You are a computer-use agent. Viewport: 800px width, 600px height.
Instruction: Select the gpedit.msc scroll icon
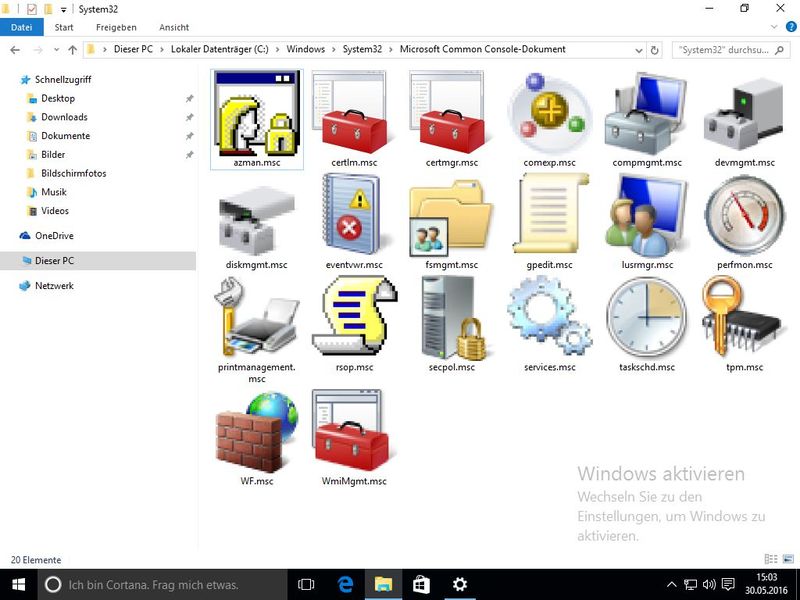click(548, 214)
